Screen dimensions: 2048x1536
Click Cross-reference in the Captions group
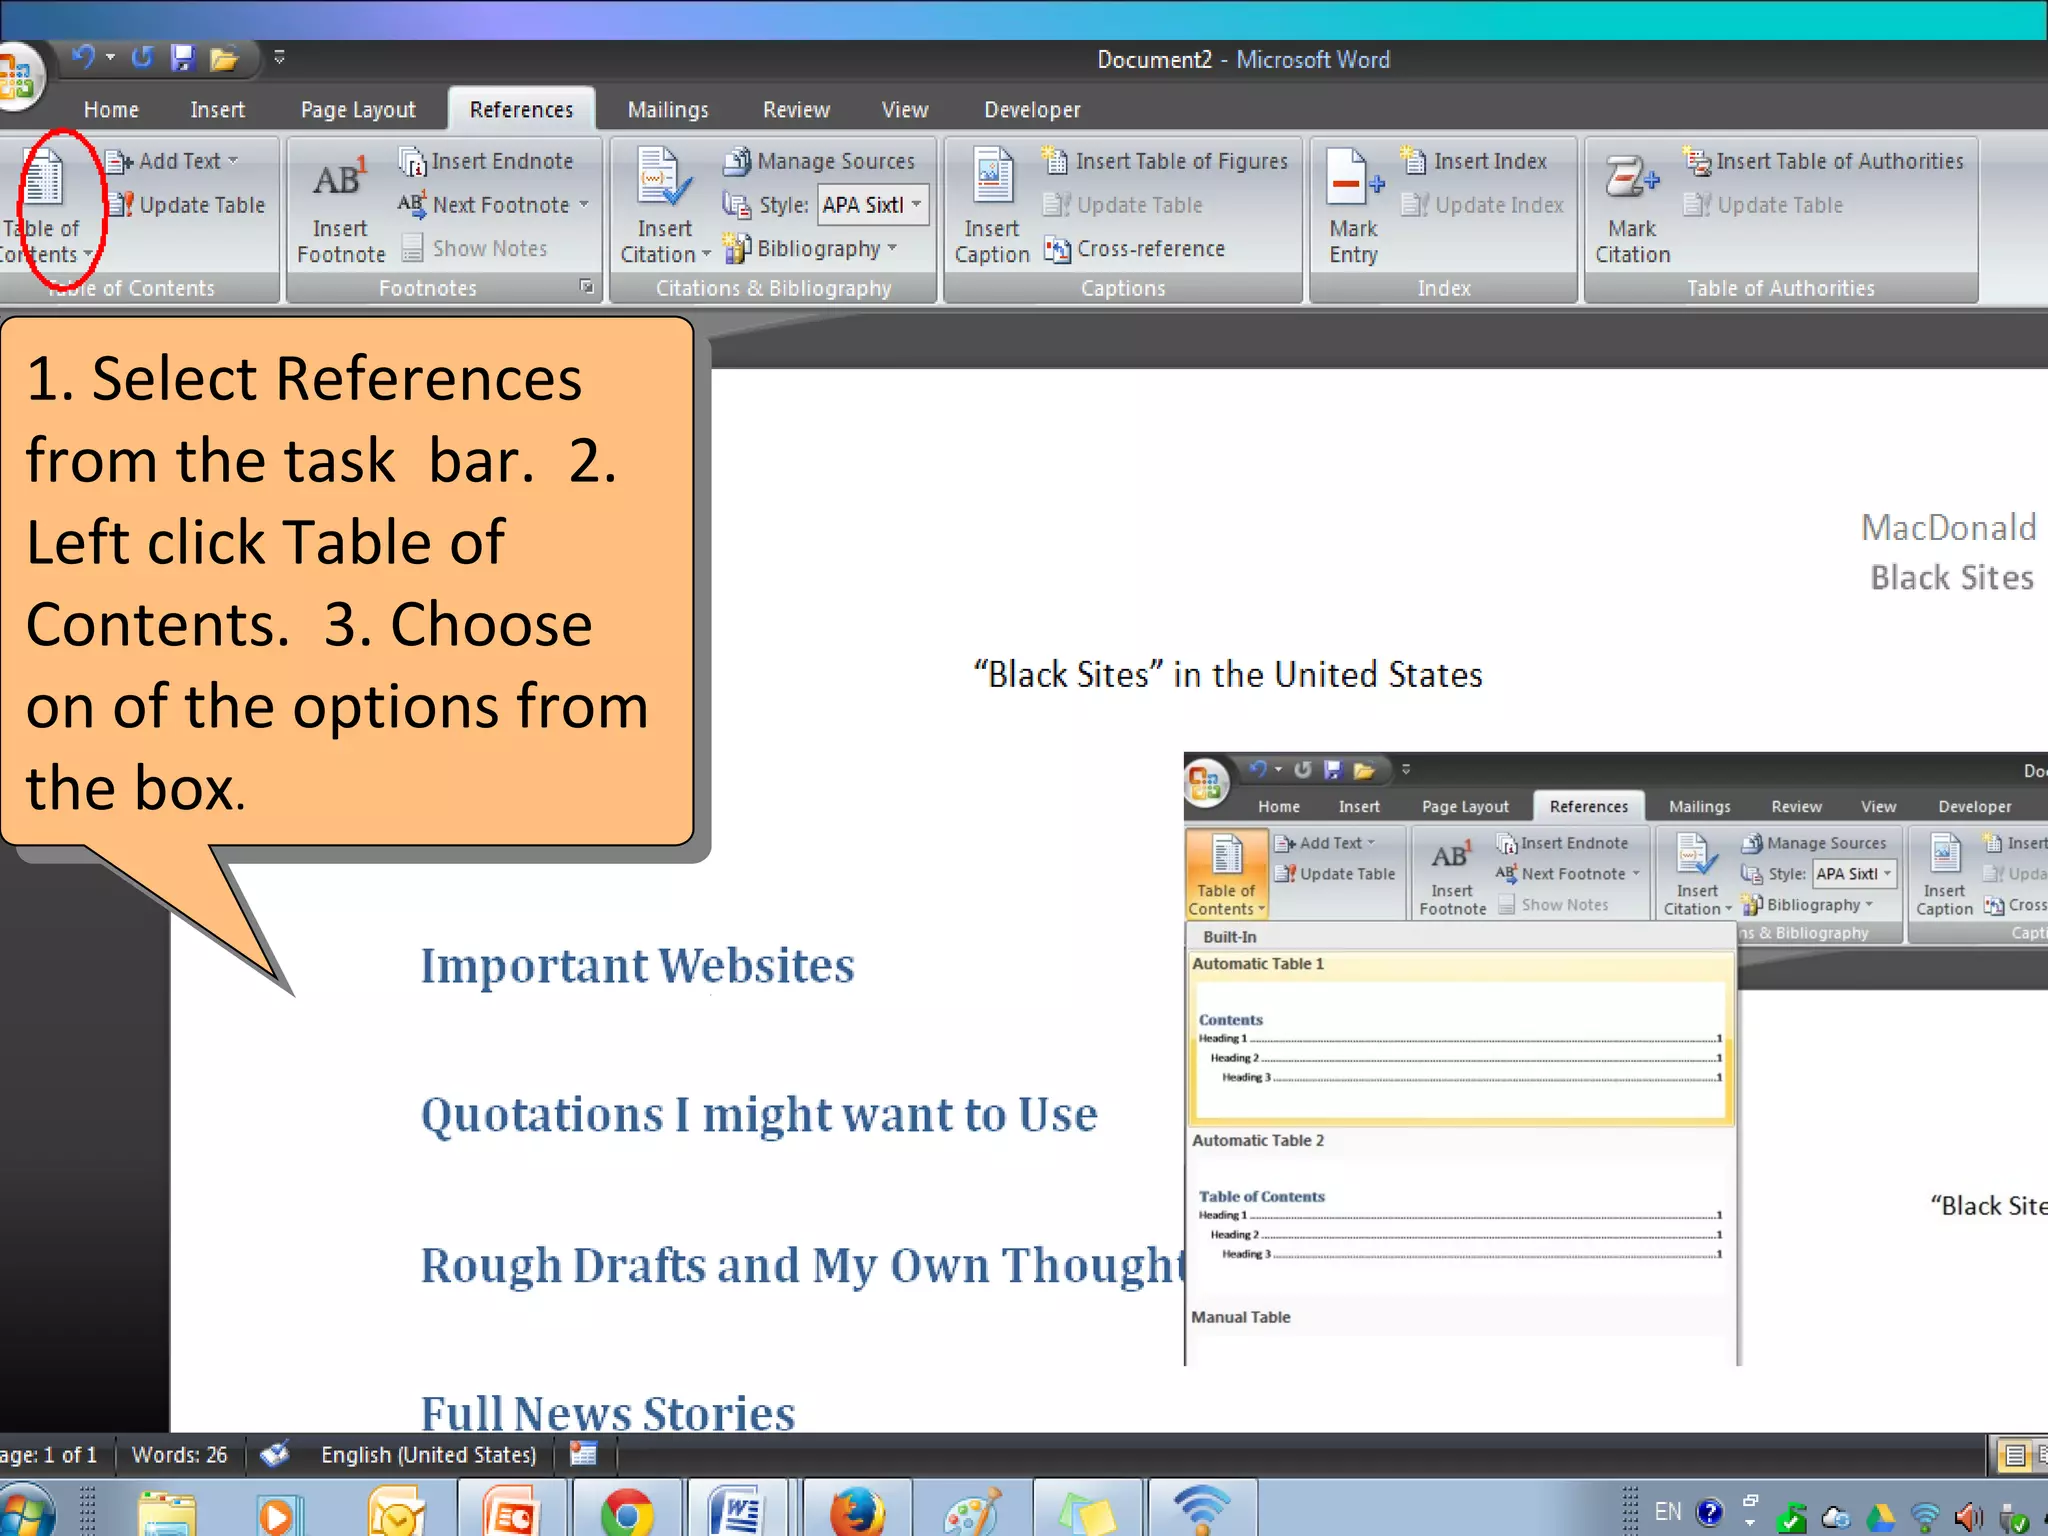(x=1135, y=248)
